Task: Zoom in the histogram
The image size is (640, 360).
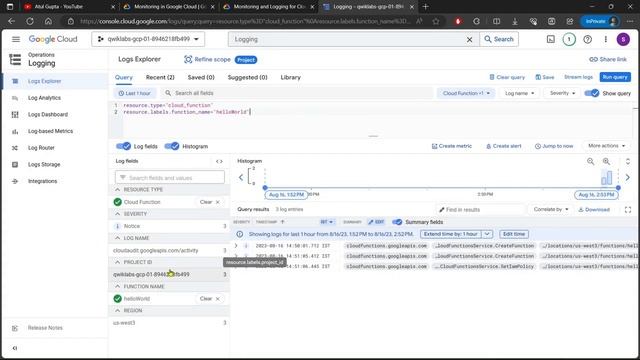Action: tap(607, 162)
